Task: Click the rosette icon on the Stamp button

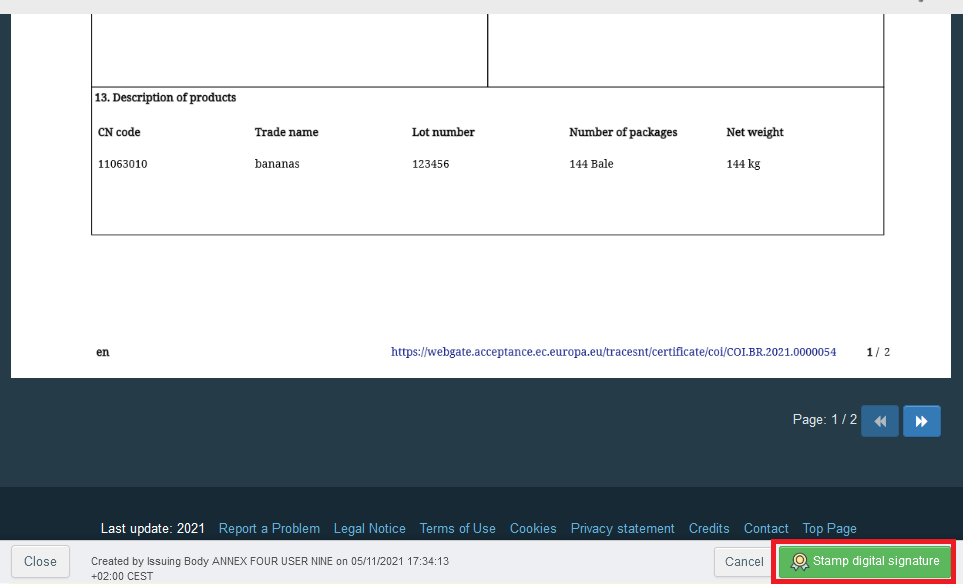Action: (x=799, y=561)
